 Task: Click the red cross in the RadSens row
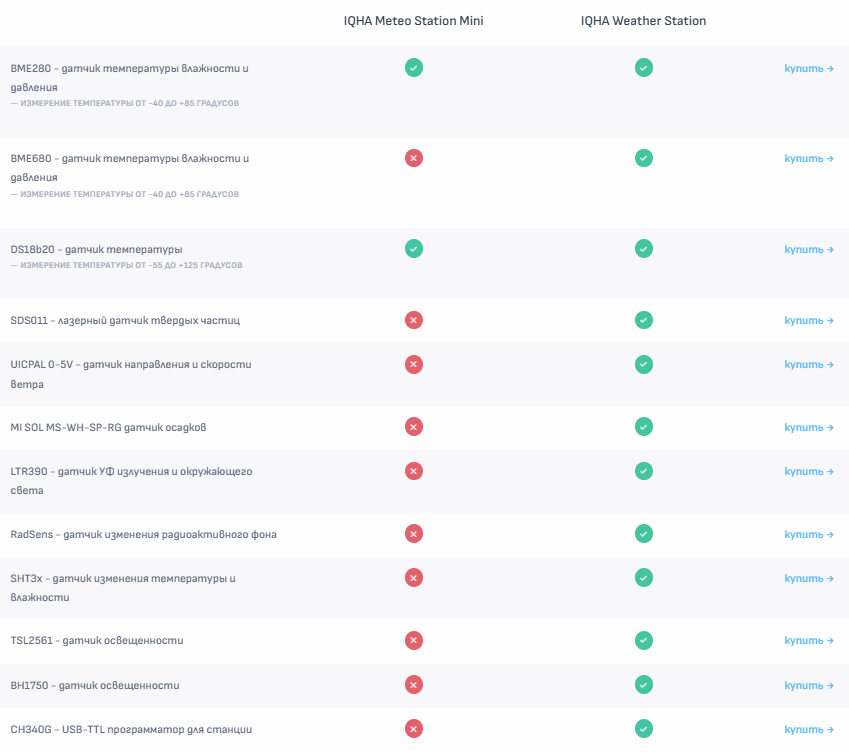[x=414, y=534]
